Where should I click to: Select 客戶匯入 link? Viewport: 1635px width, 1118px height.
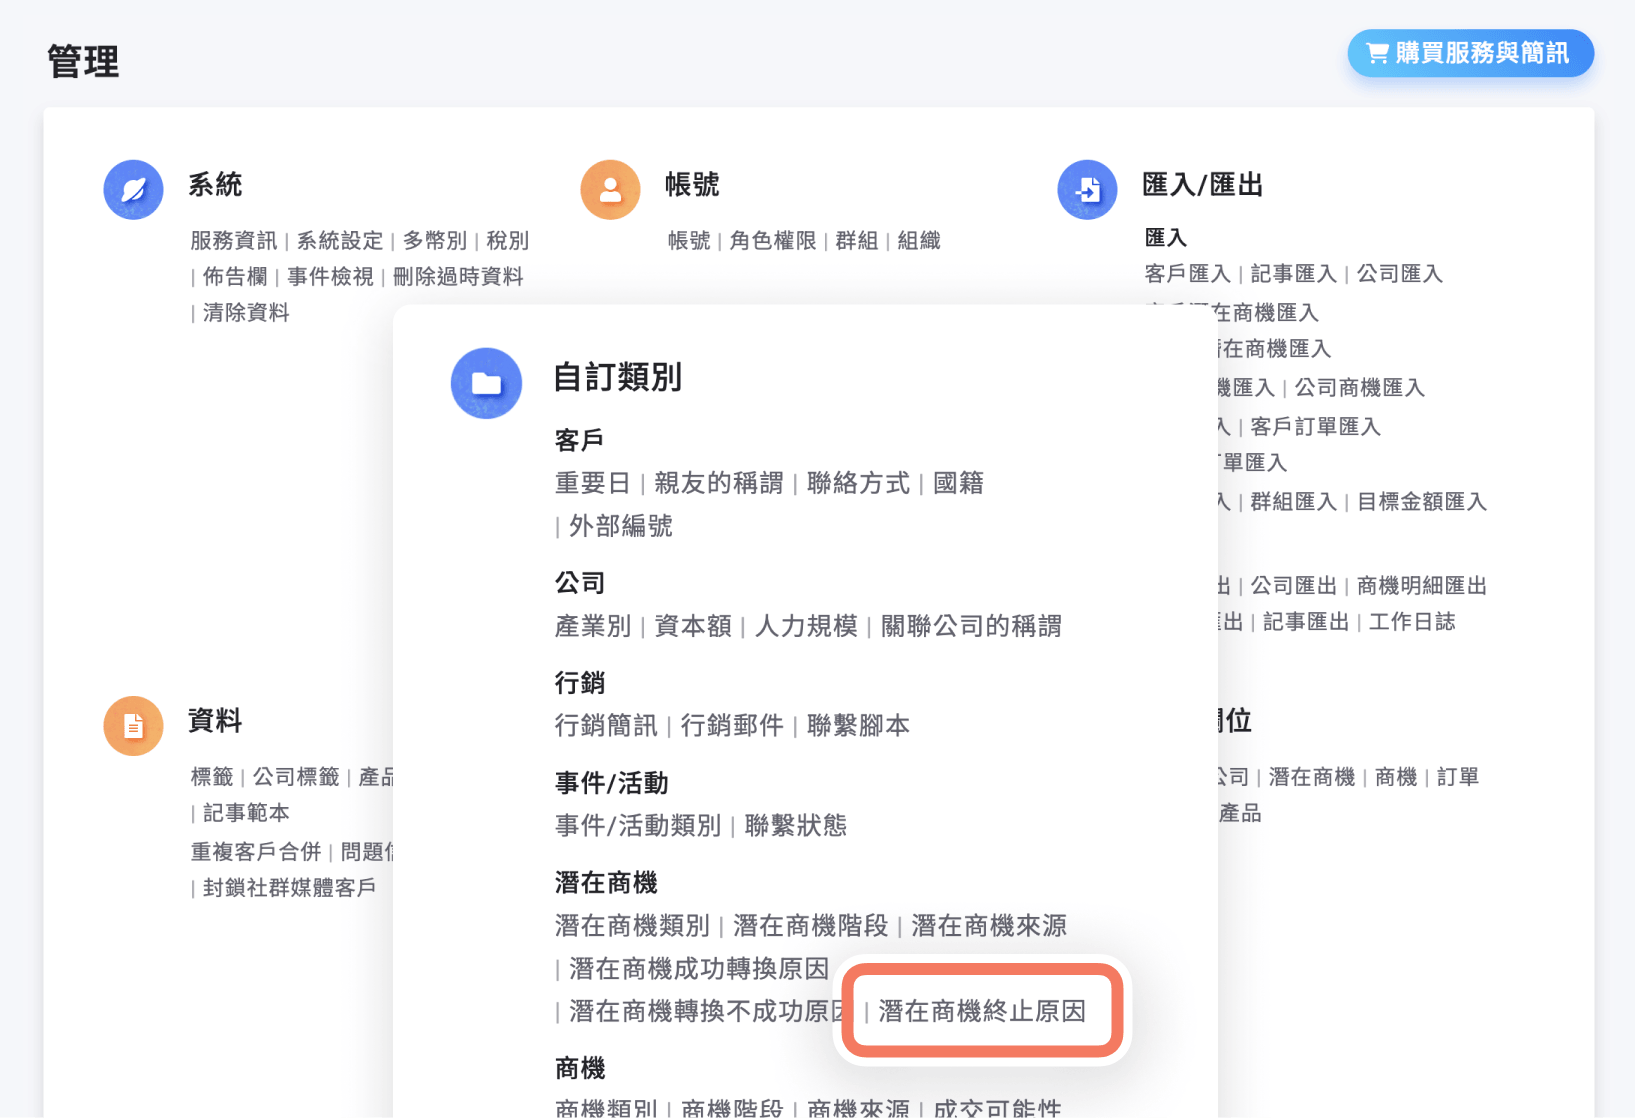(1188, 274)
